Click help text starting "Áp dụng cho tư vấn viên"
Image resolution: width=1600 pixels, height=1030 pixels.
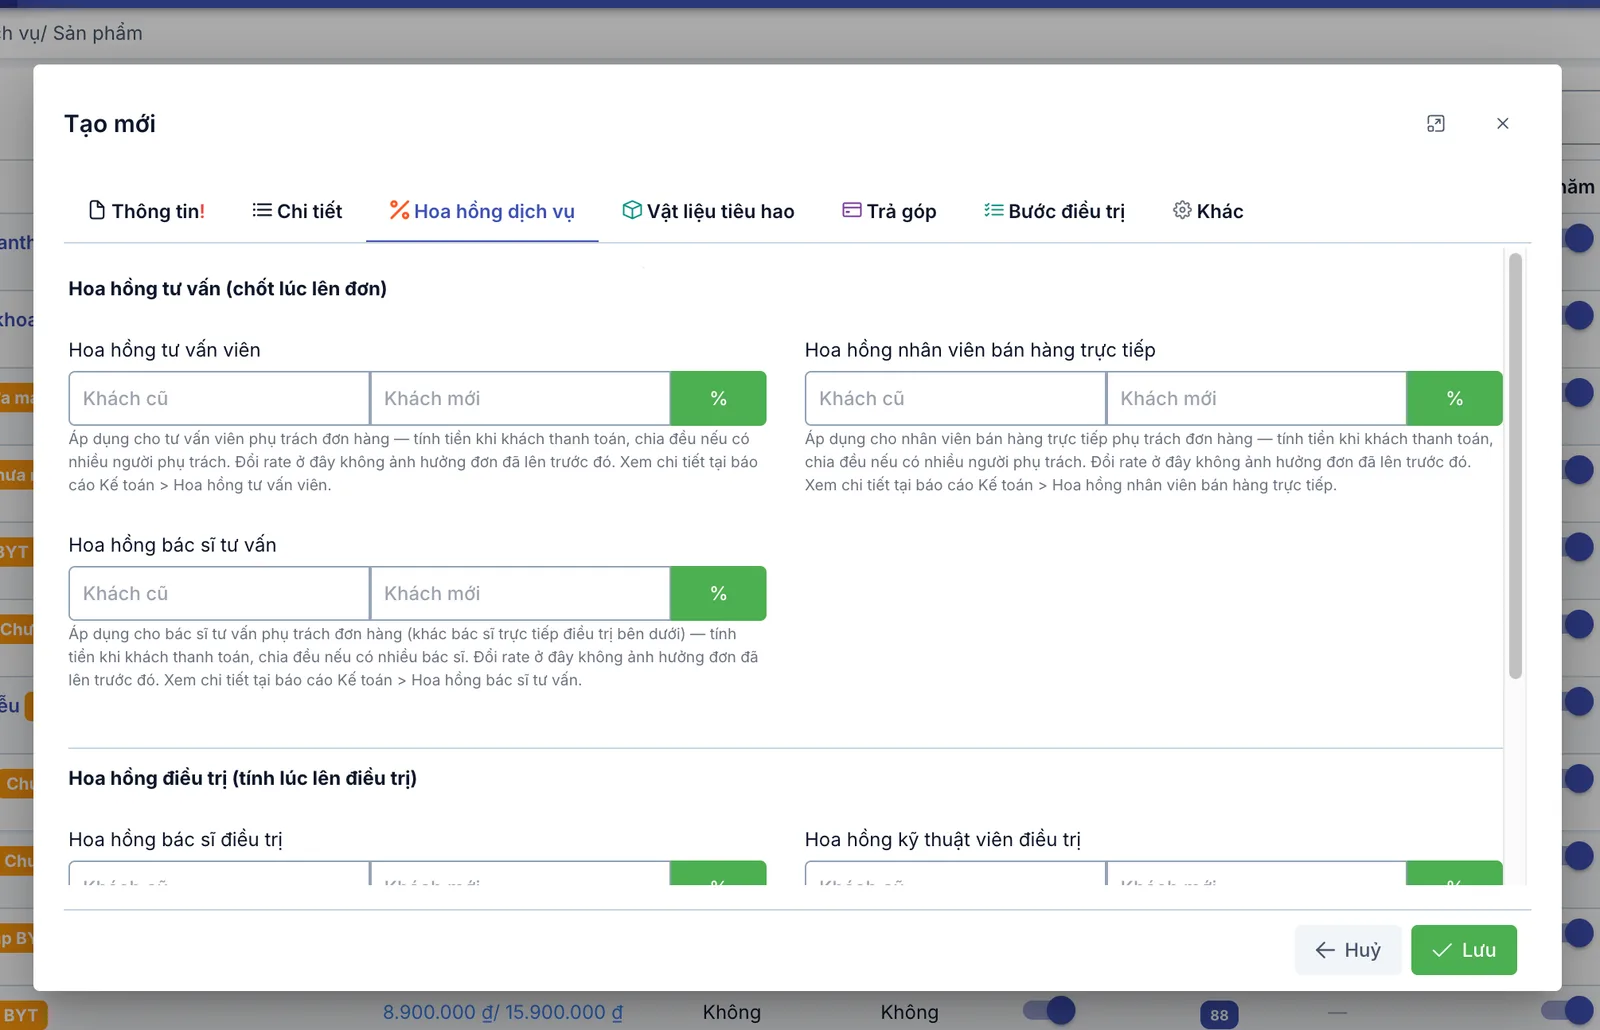click(x=413, y=462)
